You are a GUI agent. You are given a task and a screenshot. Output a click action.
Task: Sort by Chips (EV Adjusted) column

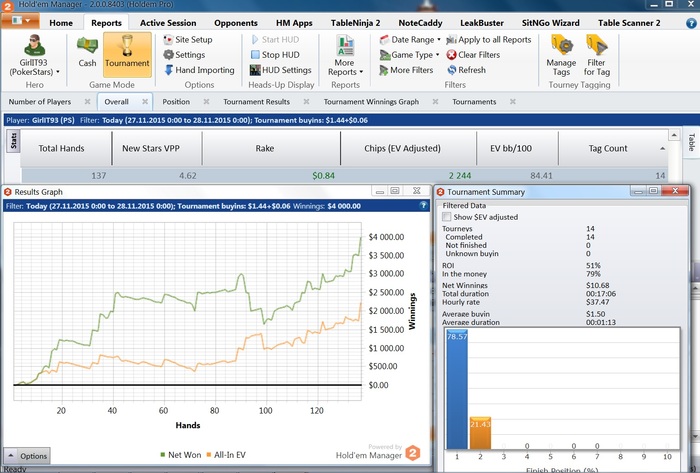(x=408, y=148)
